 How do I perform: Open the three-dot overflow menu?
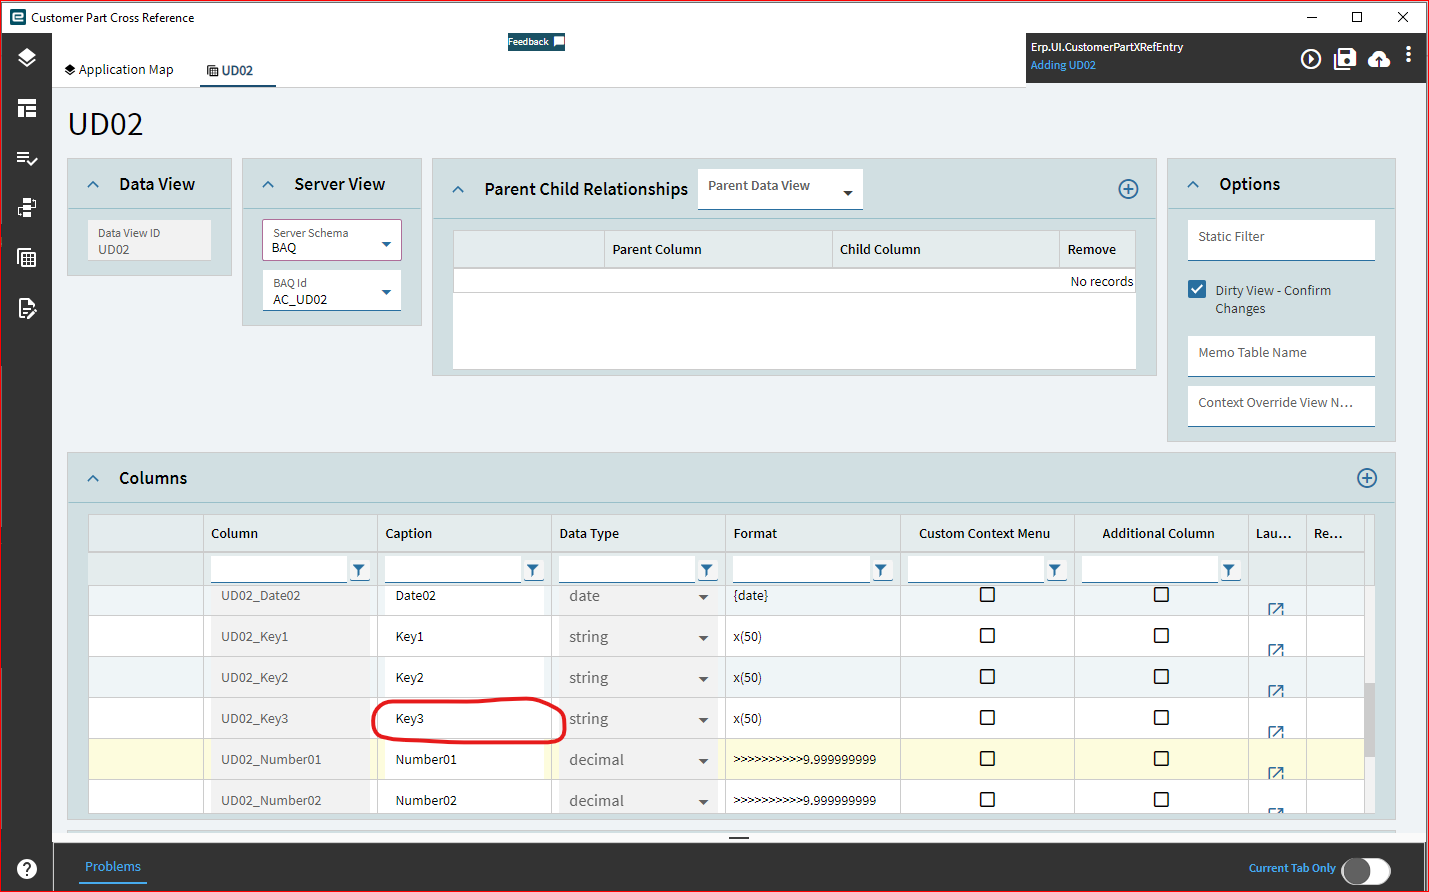pyautogui.click(x=1408, y=55)
